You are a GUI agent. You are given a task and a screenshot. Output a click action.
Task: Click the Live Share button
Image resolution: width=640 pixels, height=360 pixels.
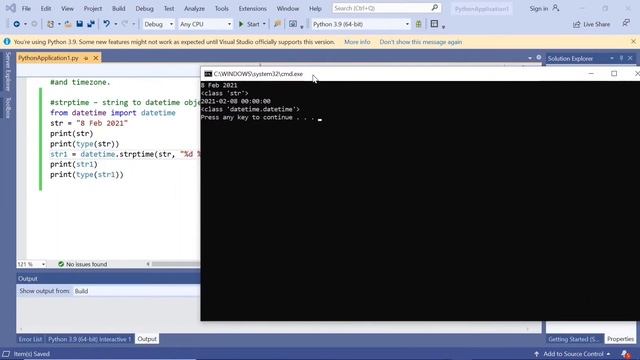pos(591,24)
